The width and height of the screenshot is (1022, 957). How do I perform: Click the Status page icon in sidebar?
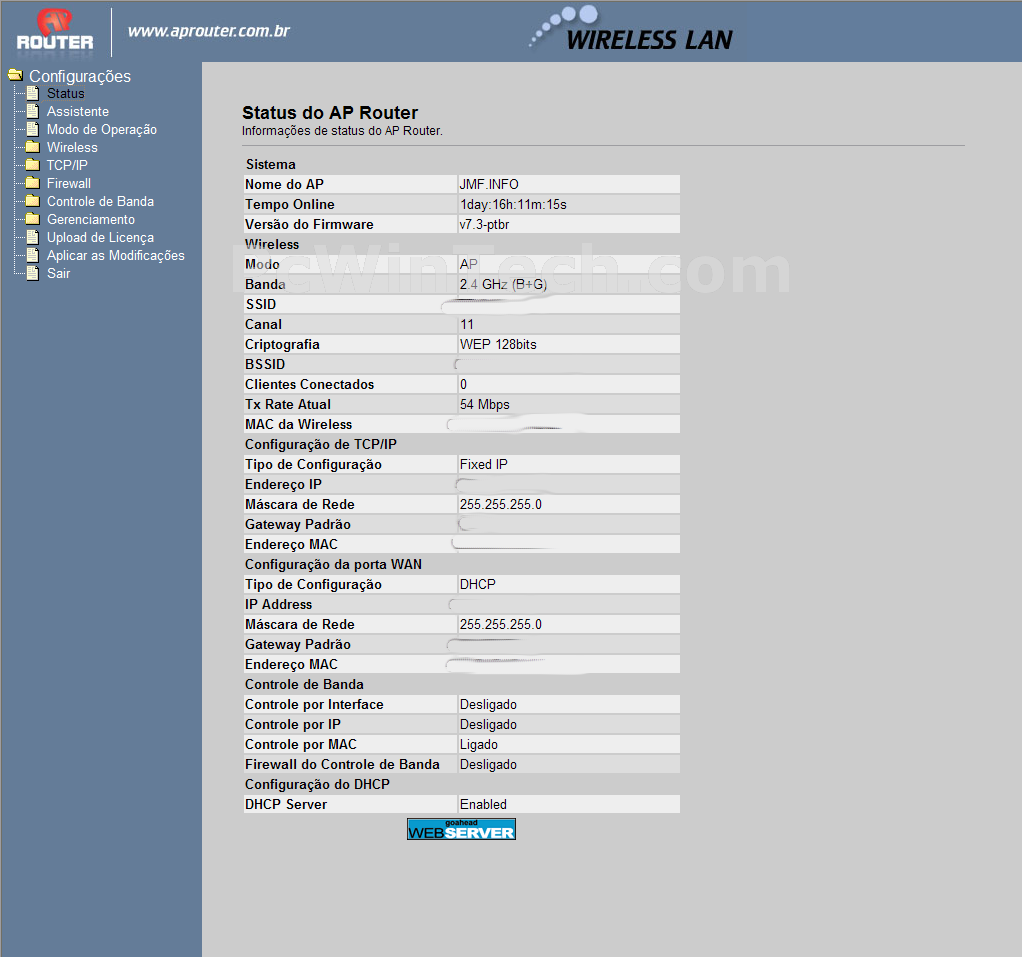[x=33, y=93]
